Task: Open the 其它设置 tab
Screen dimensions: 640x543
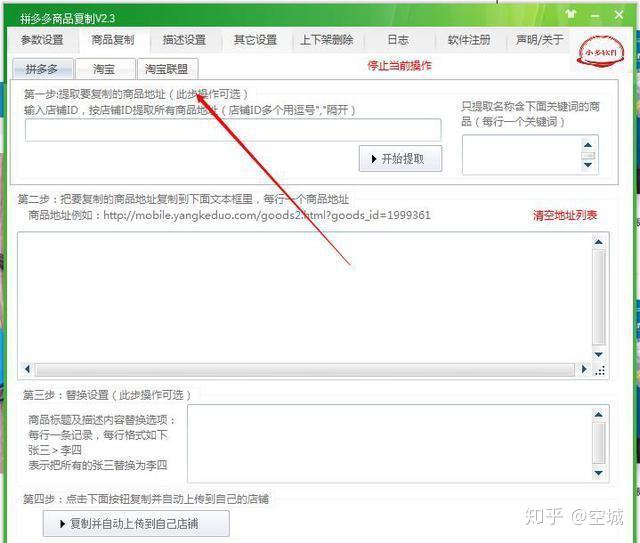Action: (256, 40)
